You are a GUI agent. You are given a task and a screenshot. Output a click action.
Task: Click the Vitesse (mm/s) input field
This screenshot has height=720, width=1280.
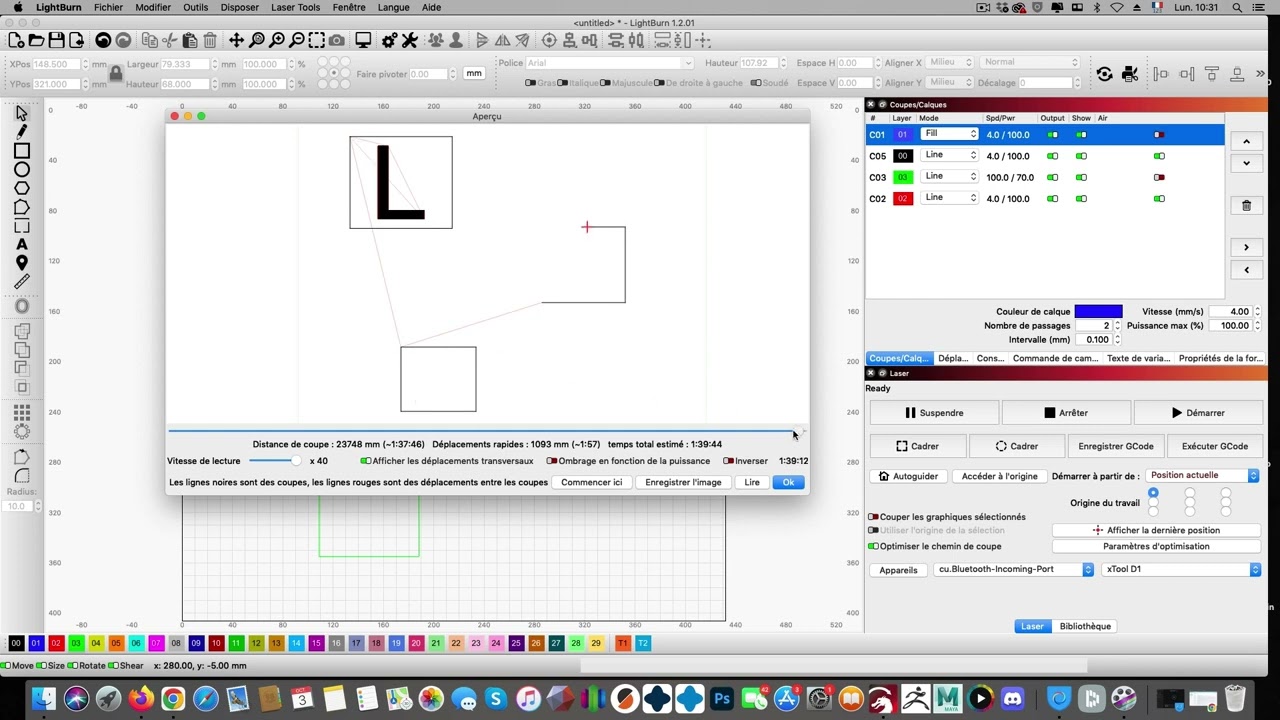tap(1229, 311)
